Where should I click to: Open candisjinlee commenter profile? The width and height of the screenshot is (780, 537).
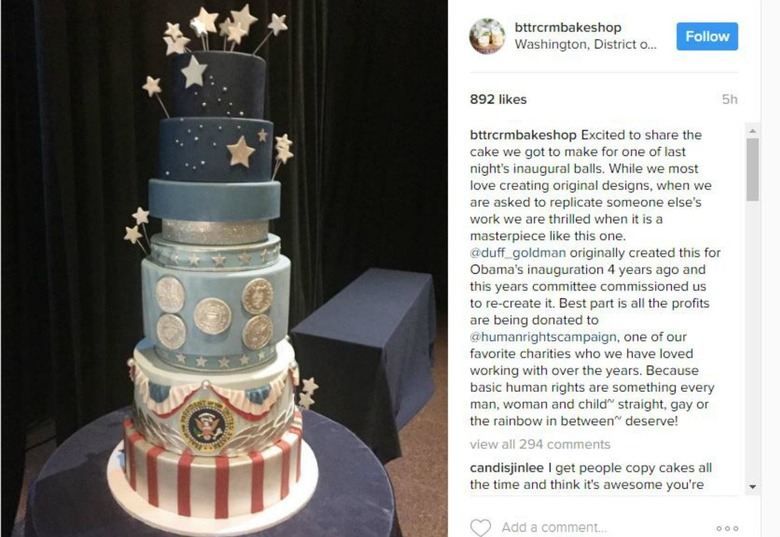[507, 468]
